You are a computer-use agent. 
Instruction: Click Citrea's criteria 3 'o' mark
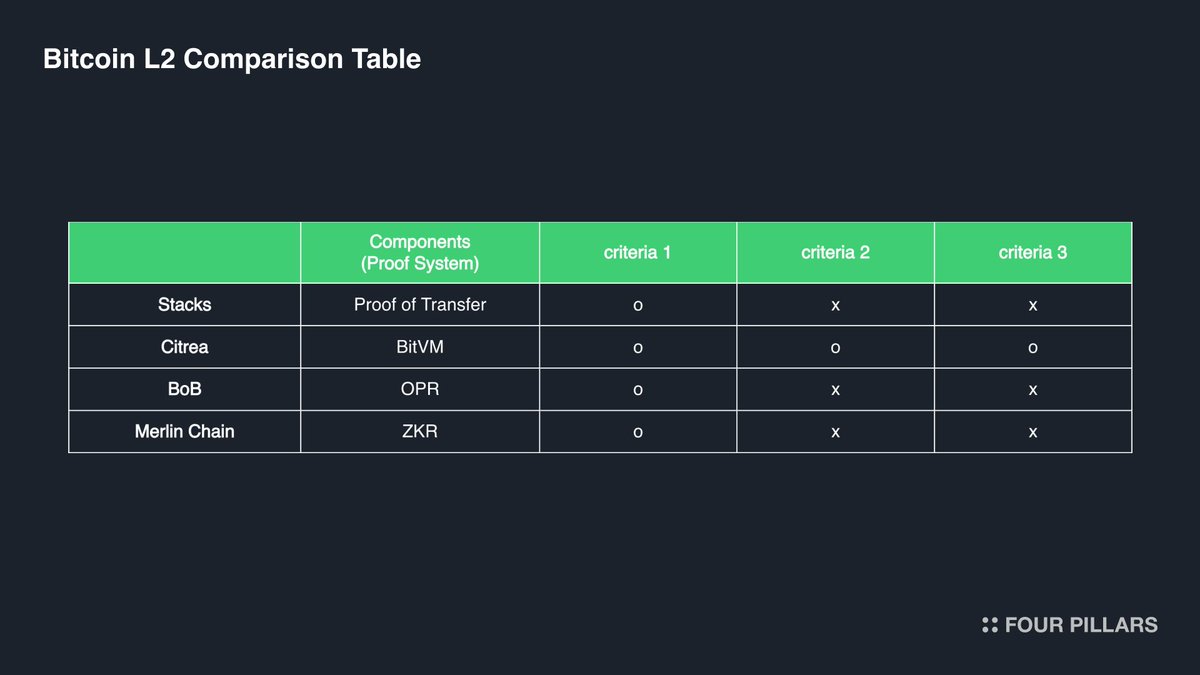click(x=1033, y=348)
